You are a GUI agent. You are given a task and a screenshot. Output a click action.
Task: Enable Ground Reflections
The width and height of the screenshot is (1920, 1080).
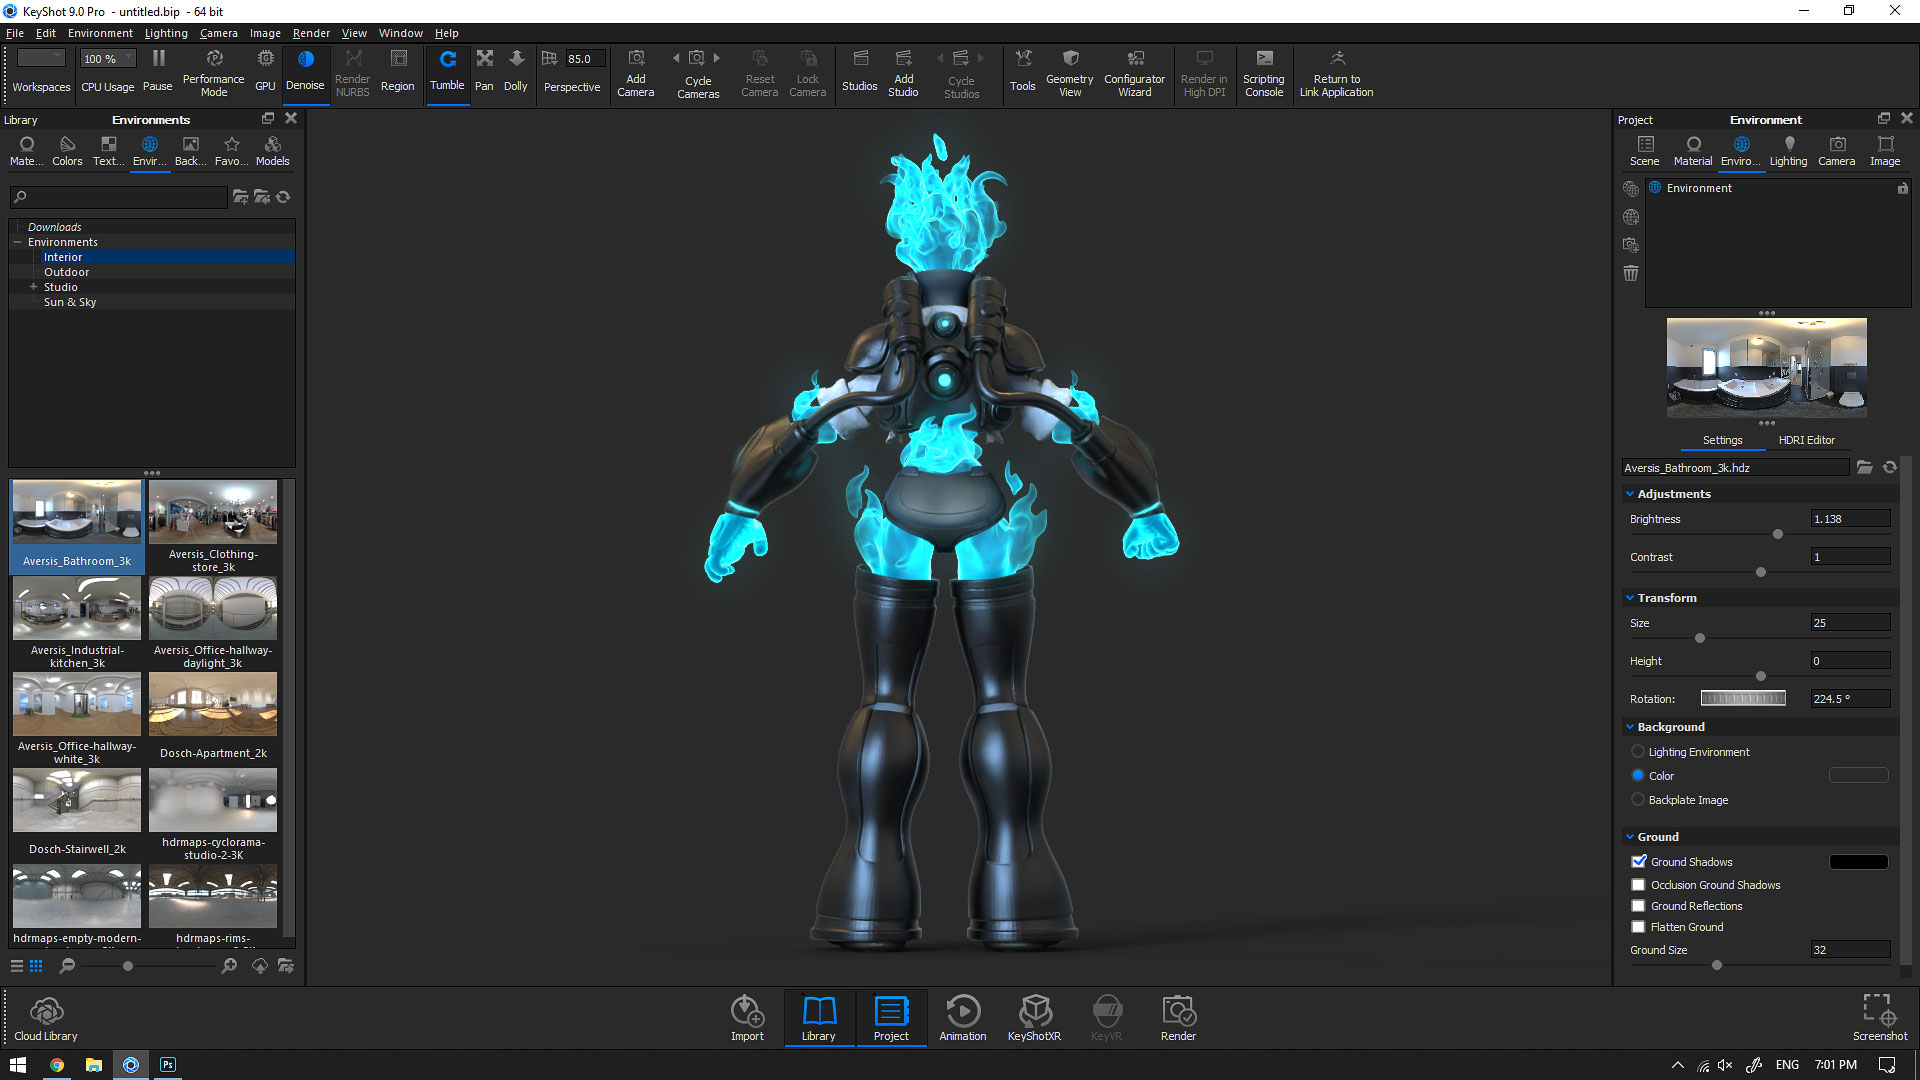(1638, 906)
